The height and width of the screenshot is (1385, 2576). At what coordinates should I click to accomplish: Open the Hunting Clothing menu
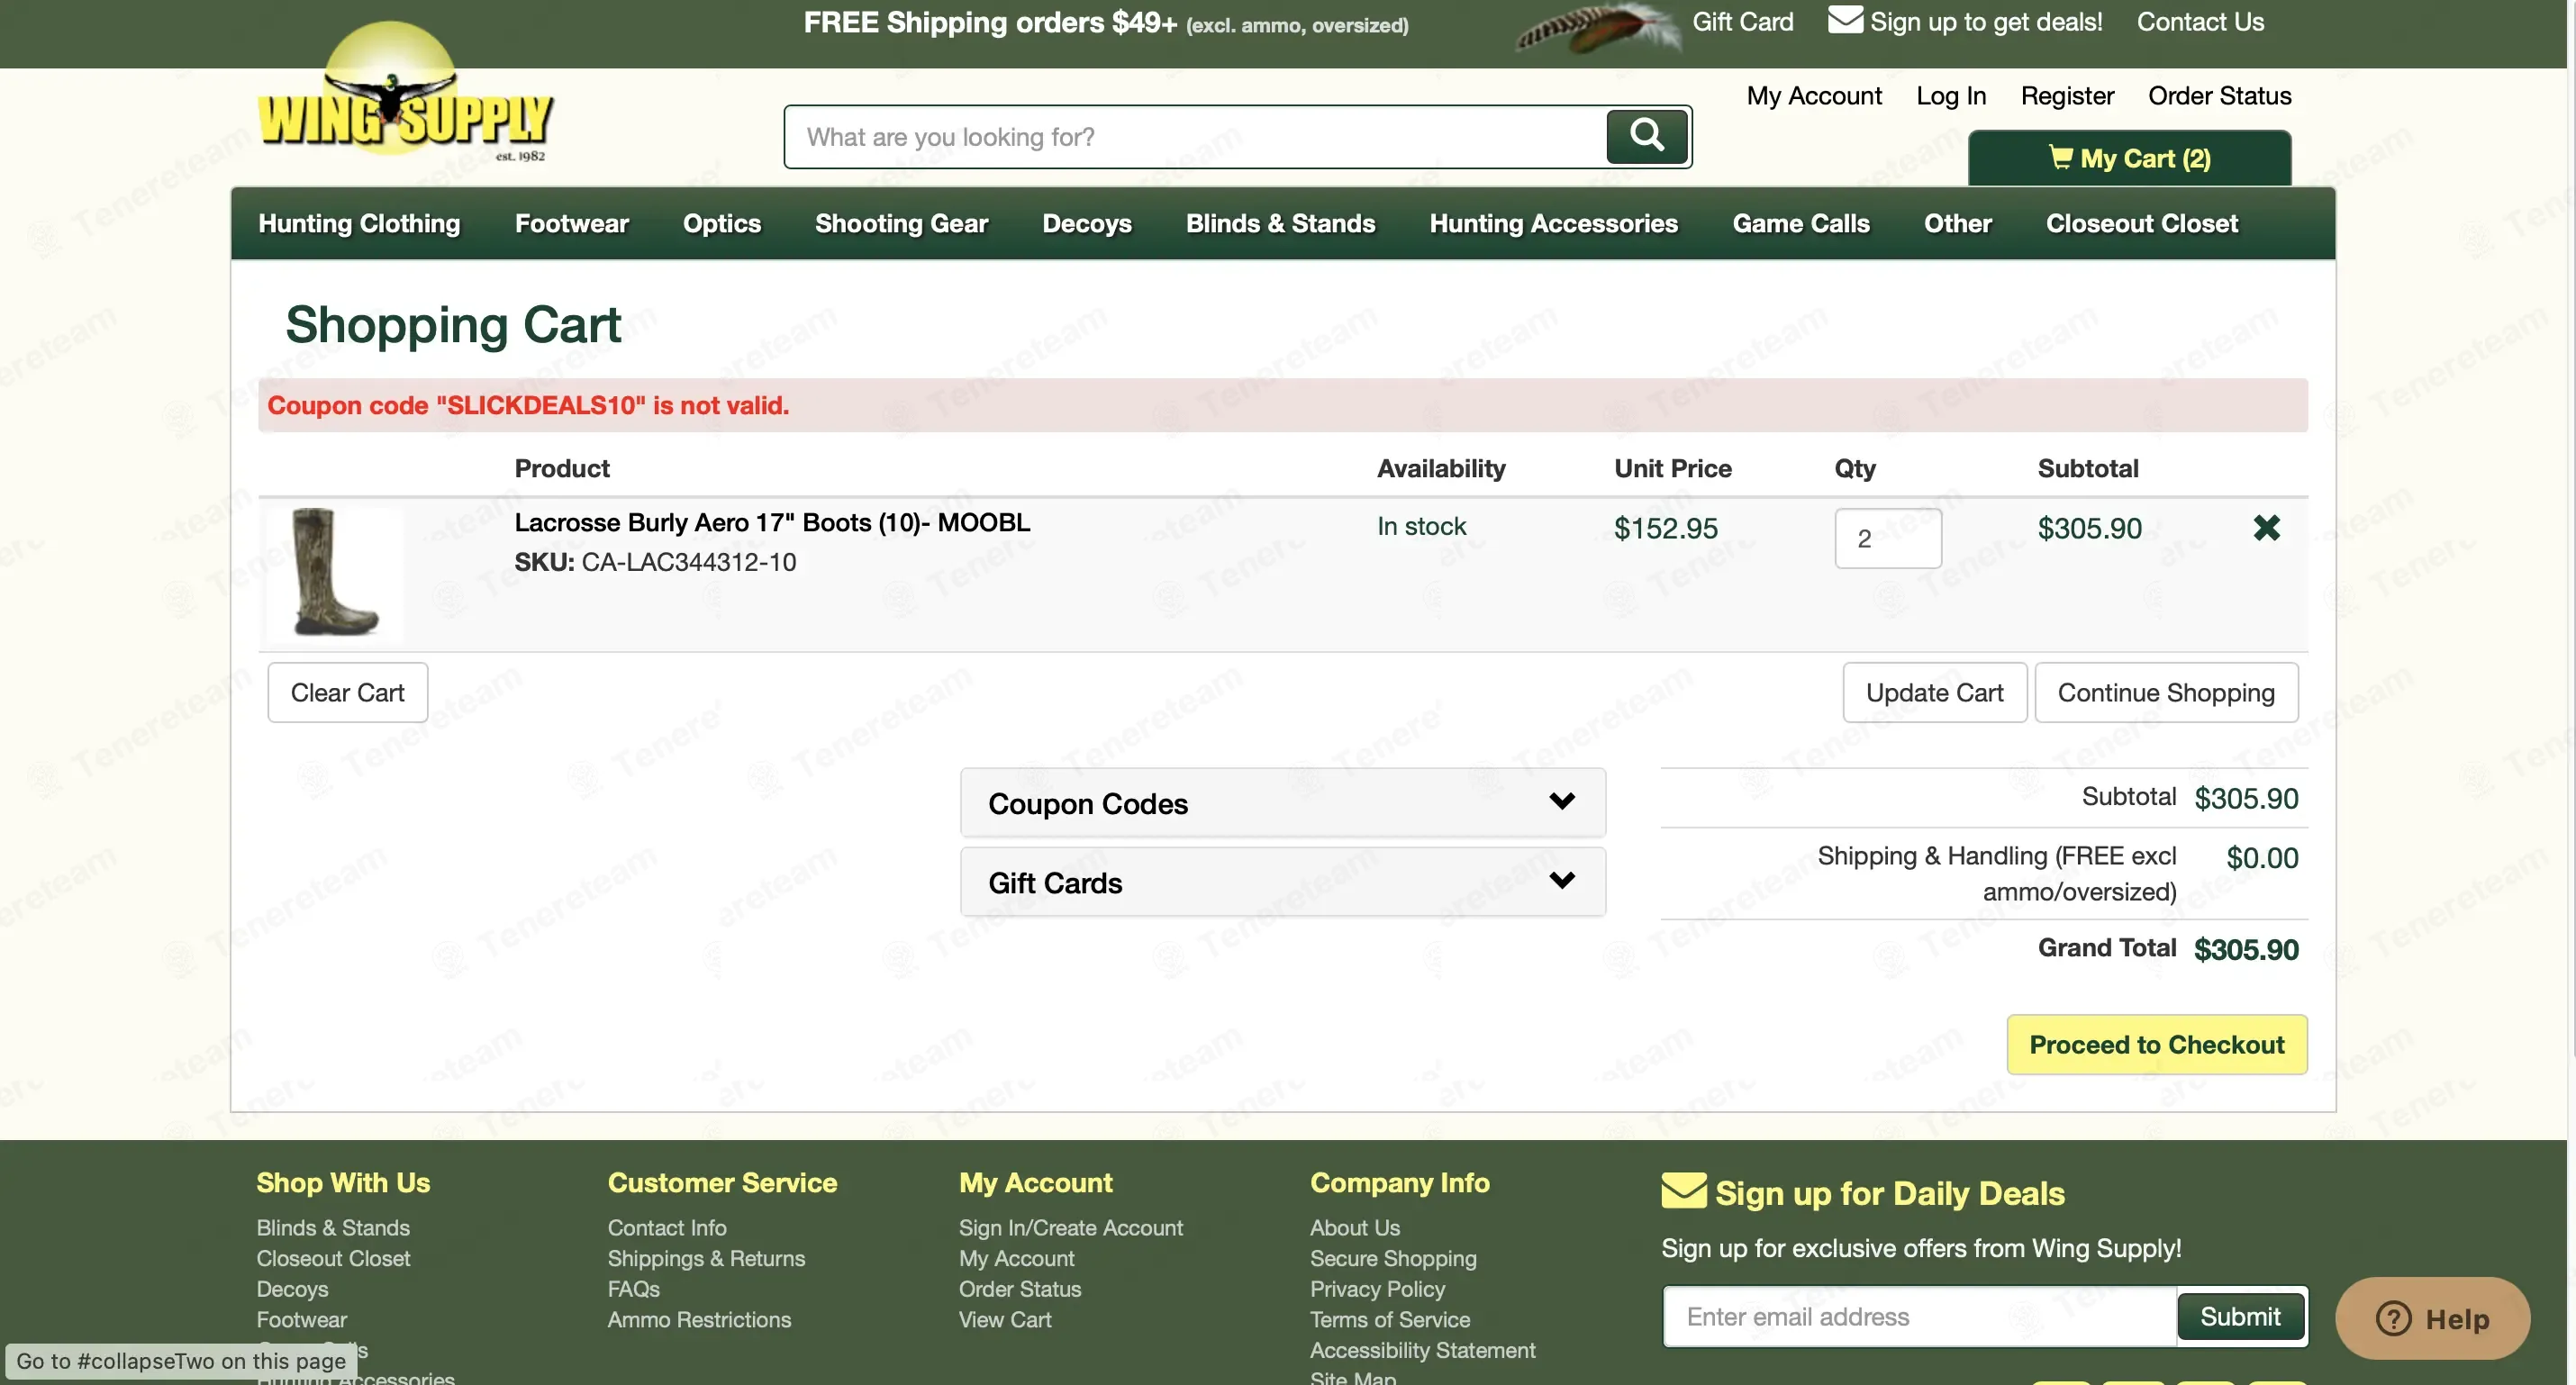[359, 223]
